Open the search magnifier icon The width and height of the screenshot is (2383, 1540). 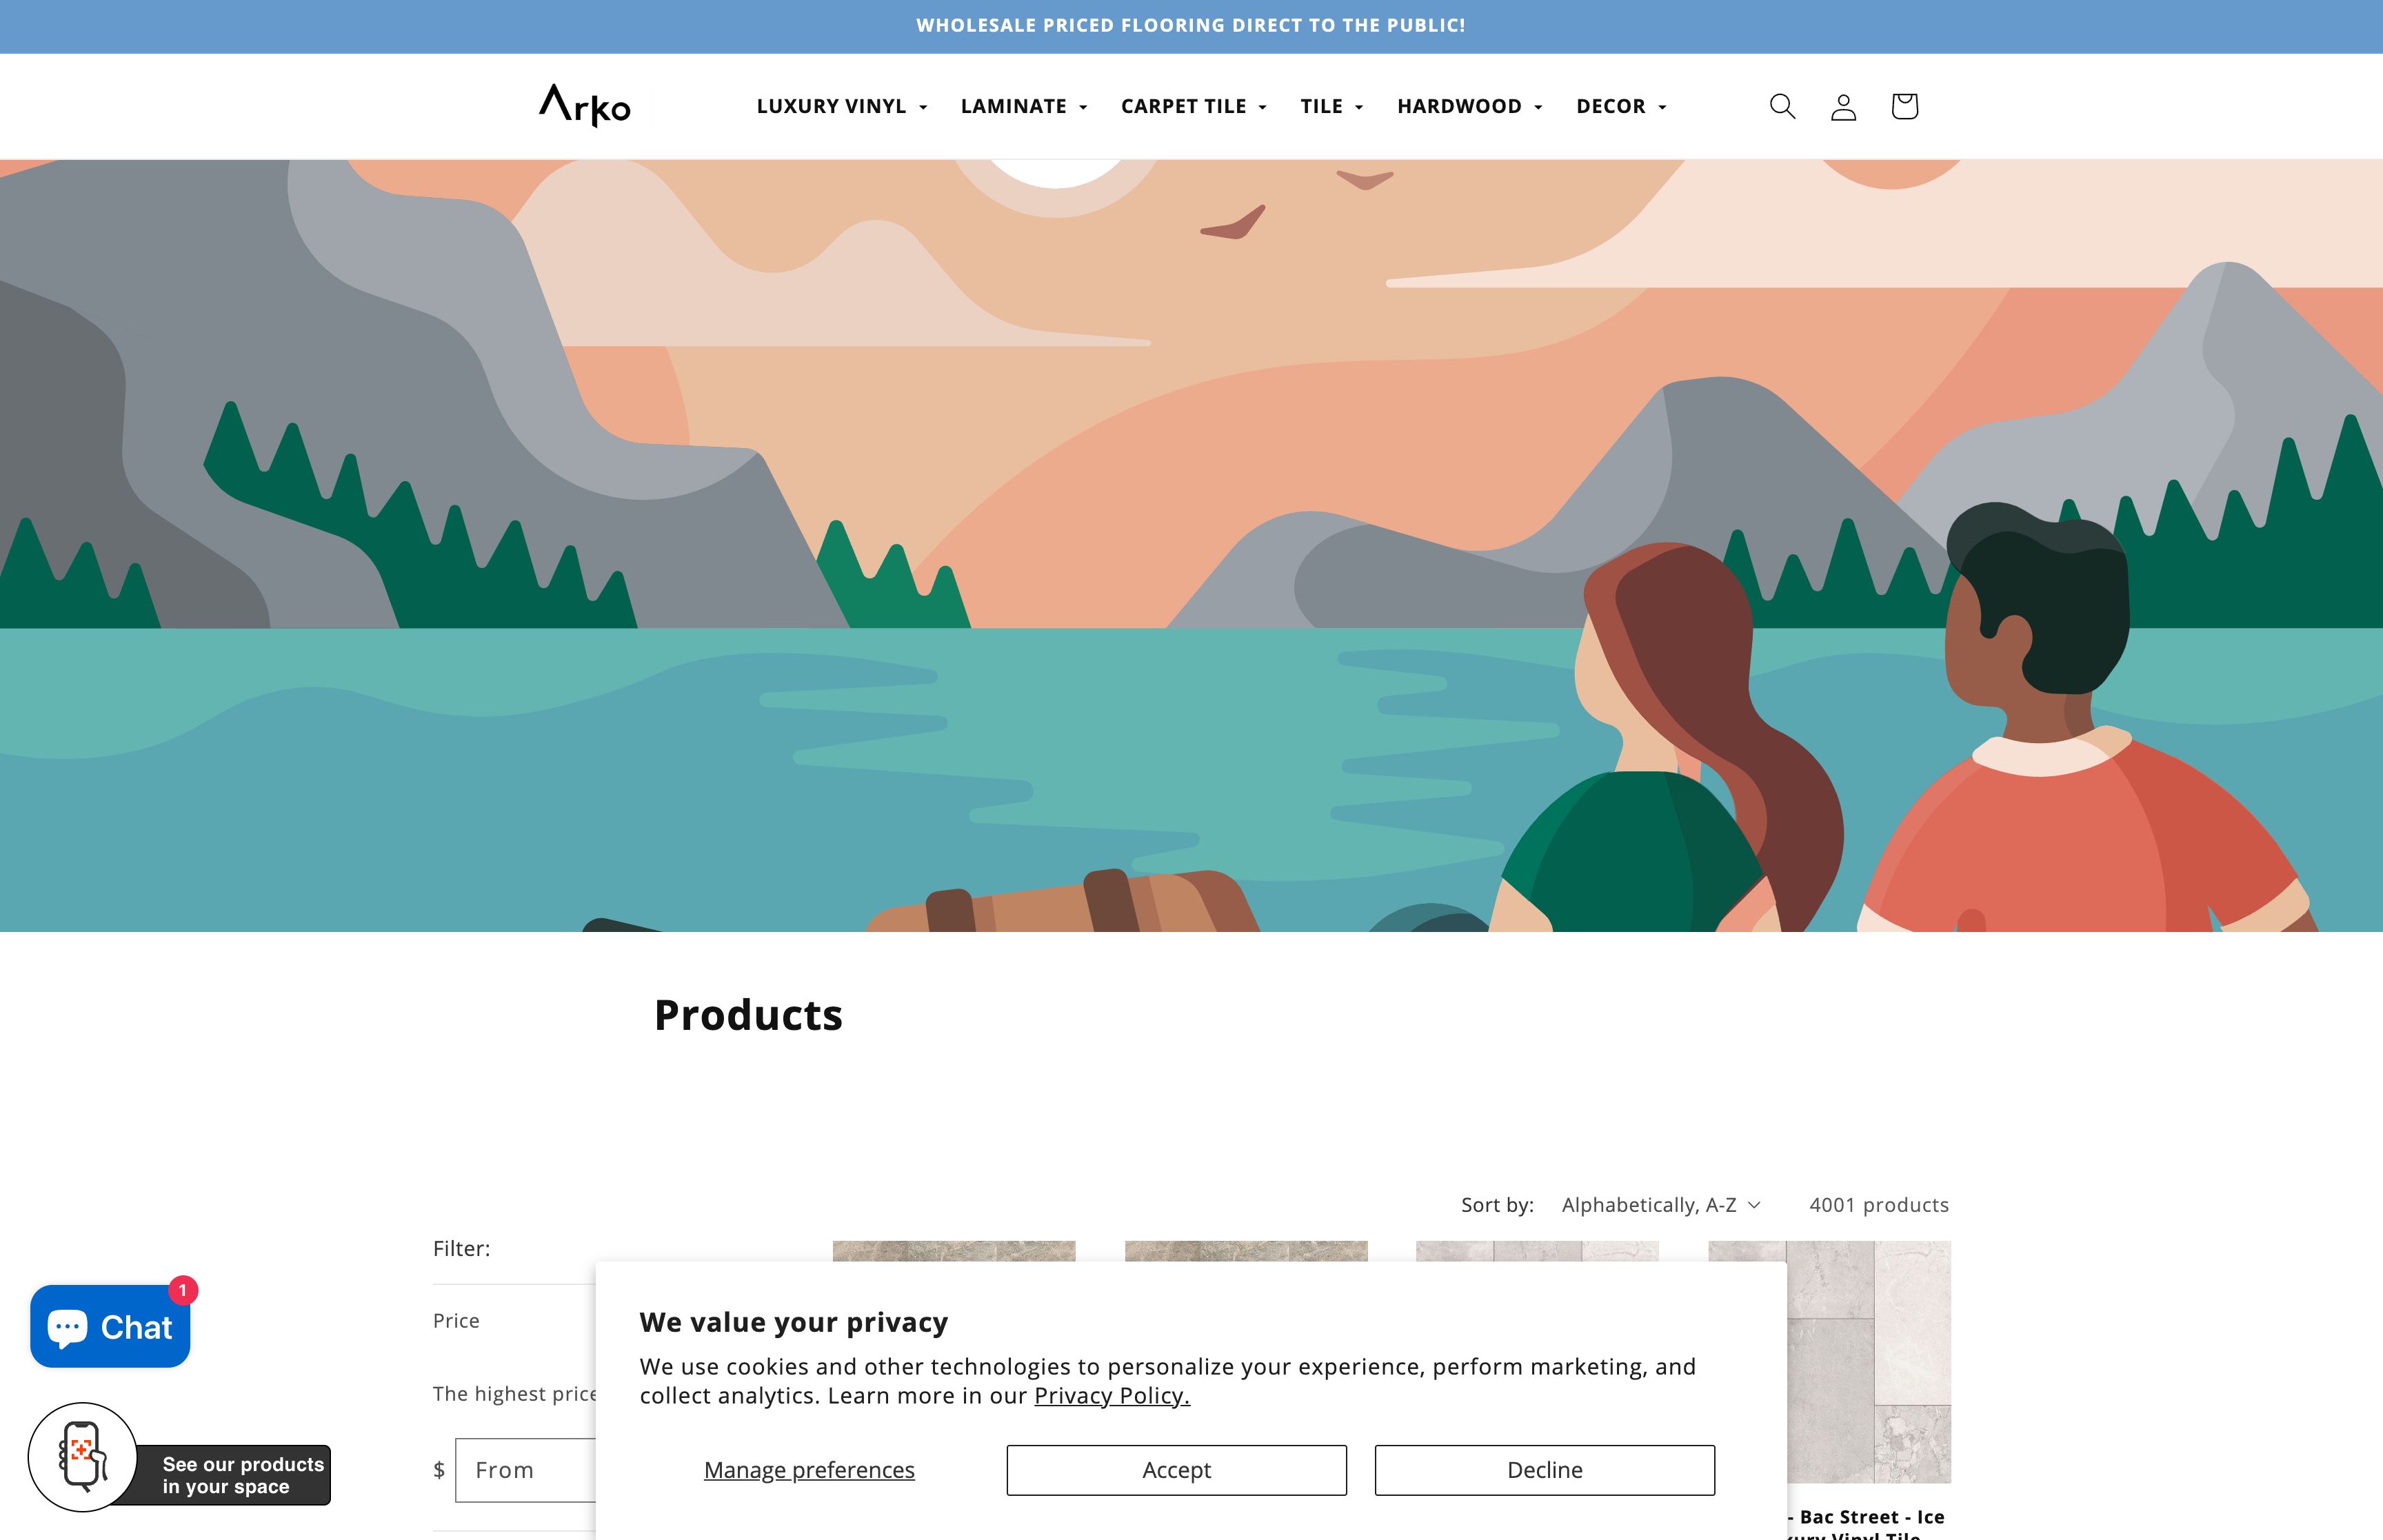1782,106
